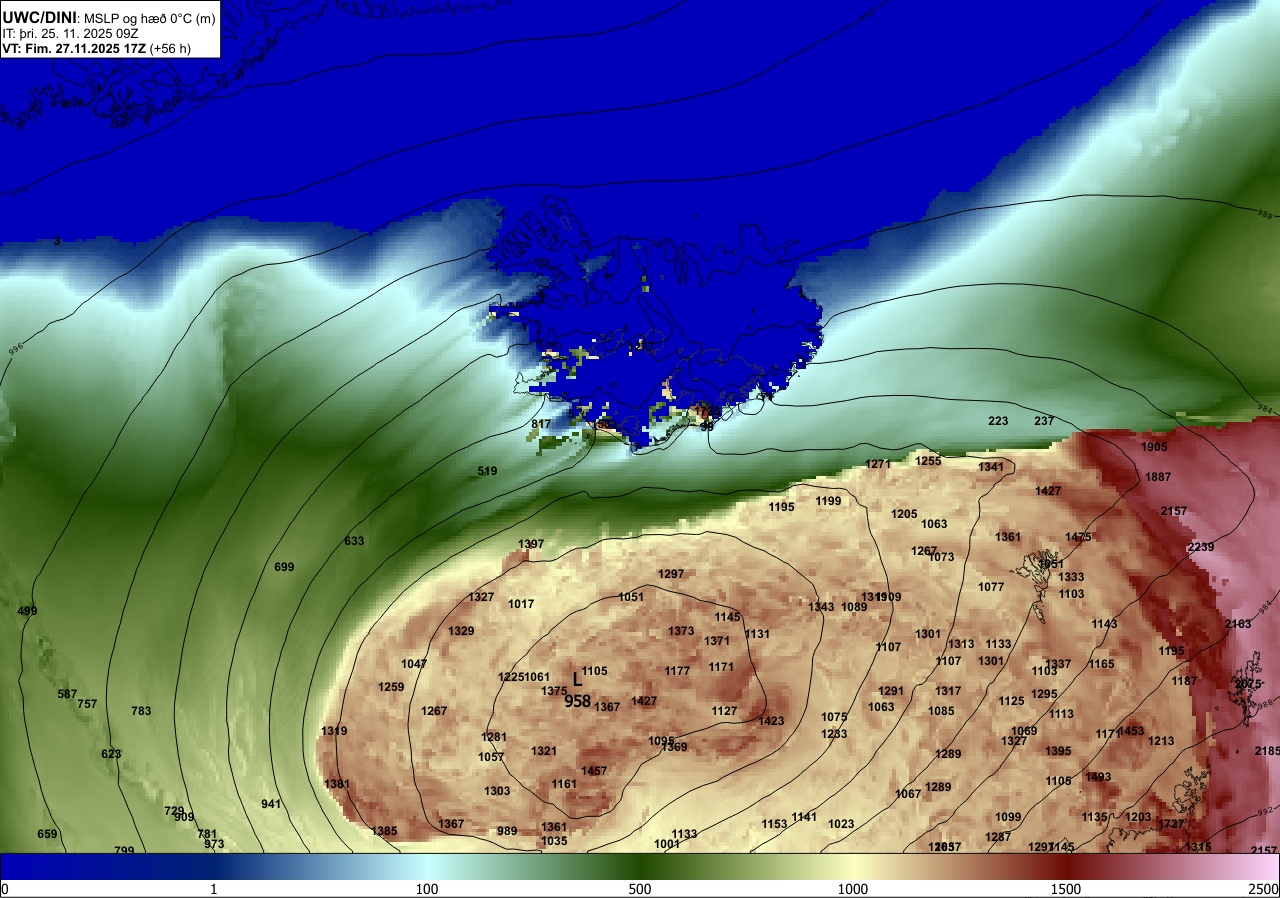Click the 1000 tick on the color bar
Screen dimensions: 1280x898
tap(852, 889)
